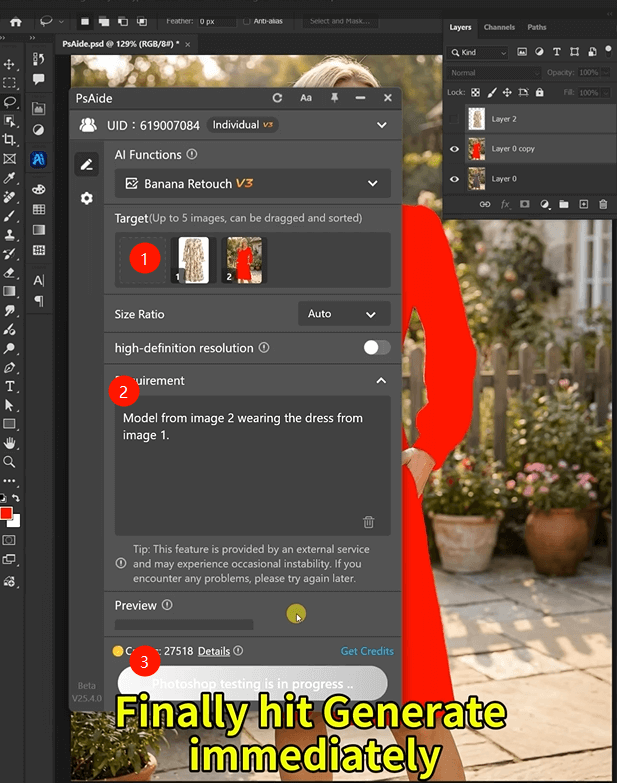Click Select and Mask button
617x783 pixels.
(340, 21)
